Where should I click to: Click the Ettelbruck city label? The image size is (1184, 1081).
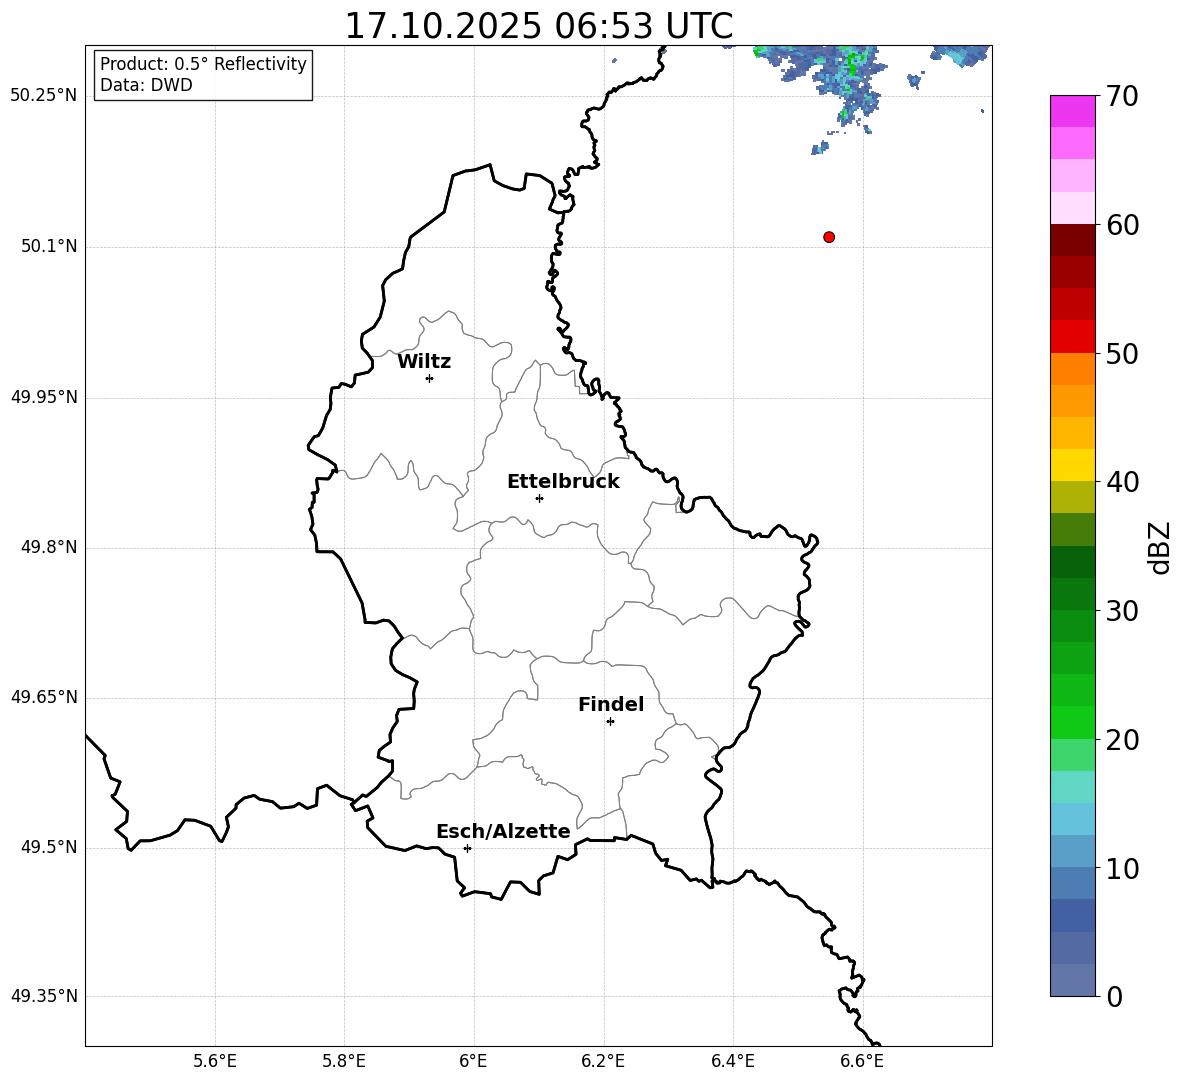point(563,482)
